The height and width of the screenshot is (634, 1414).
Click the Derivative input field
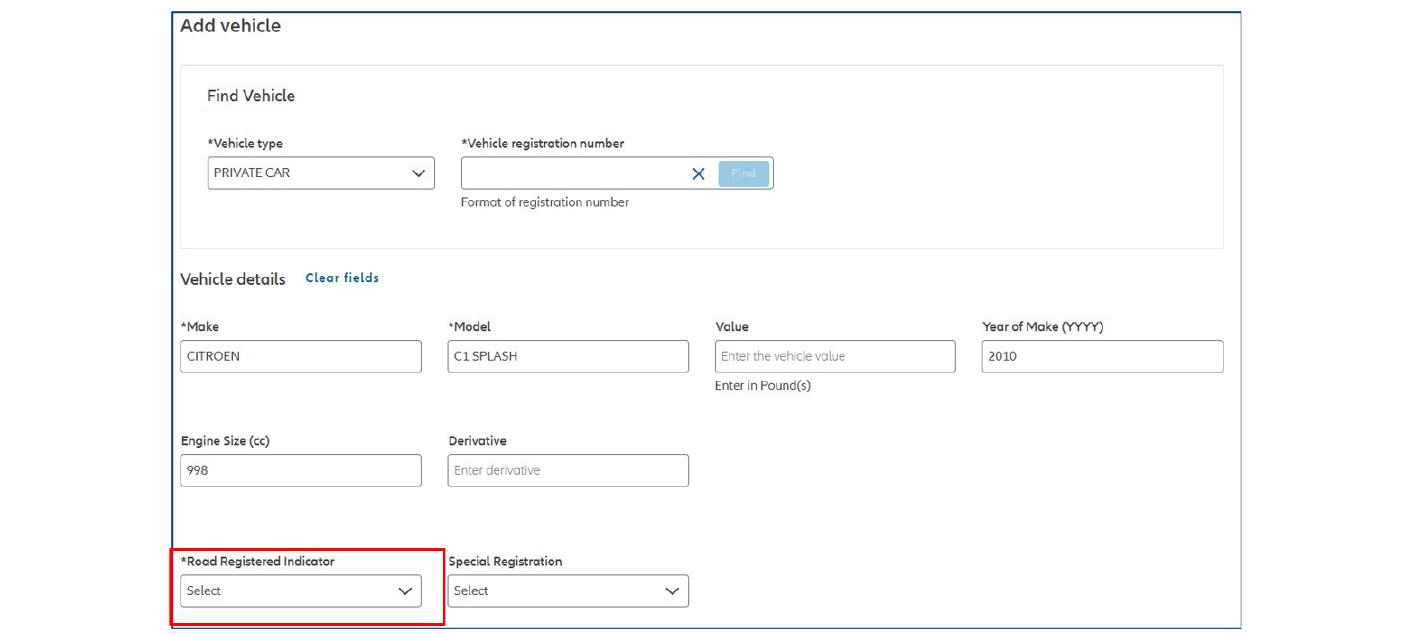pyautogui.click(x=568, y=471)
